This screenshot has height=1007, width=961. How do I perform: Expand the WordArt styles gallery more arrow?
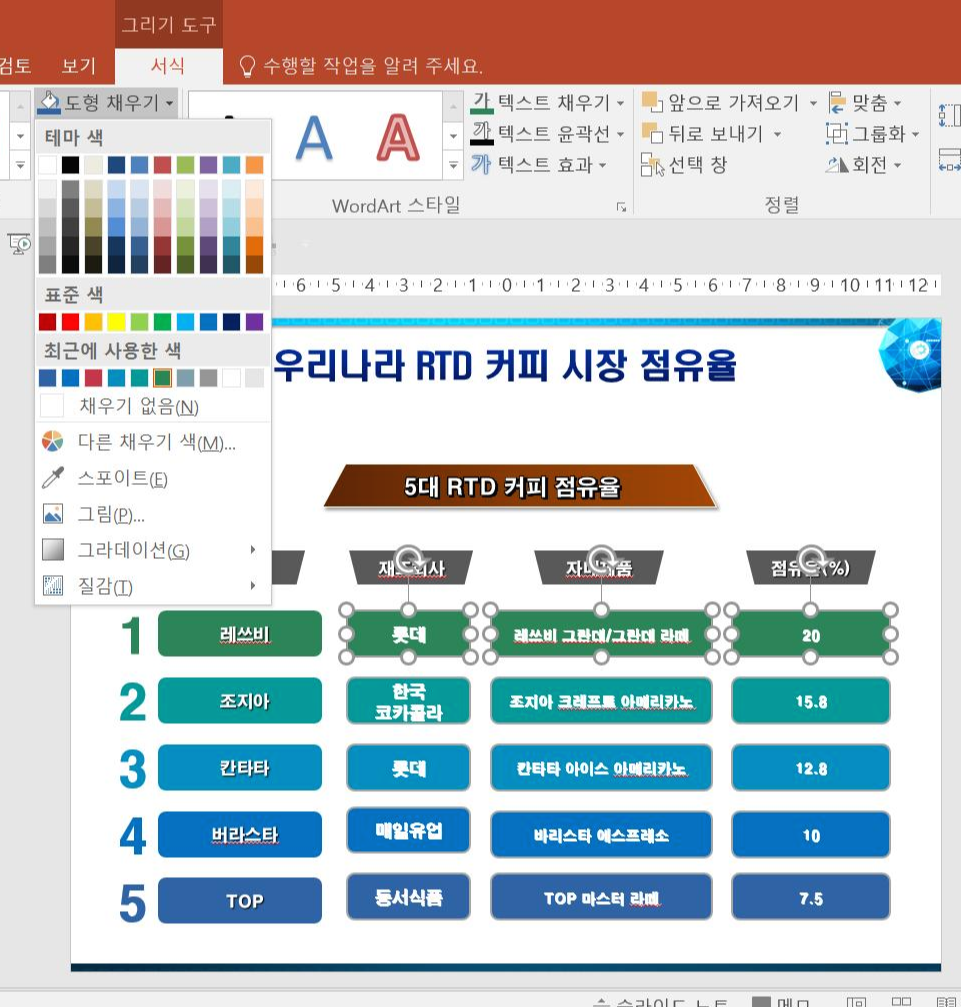[454, 166]
